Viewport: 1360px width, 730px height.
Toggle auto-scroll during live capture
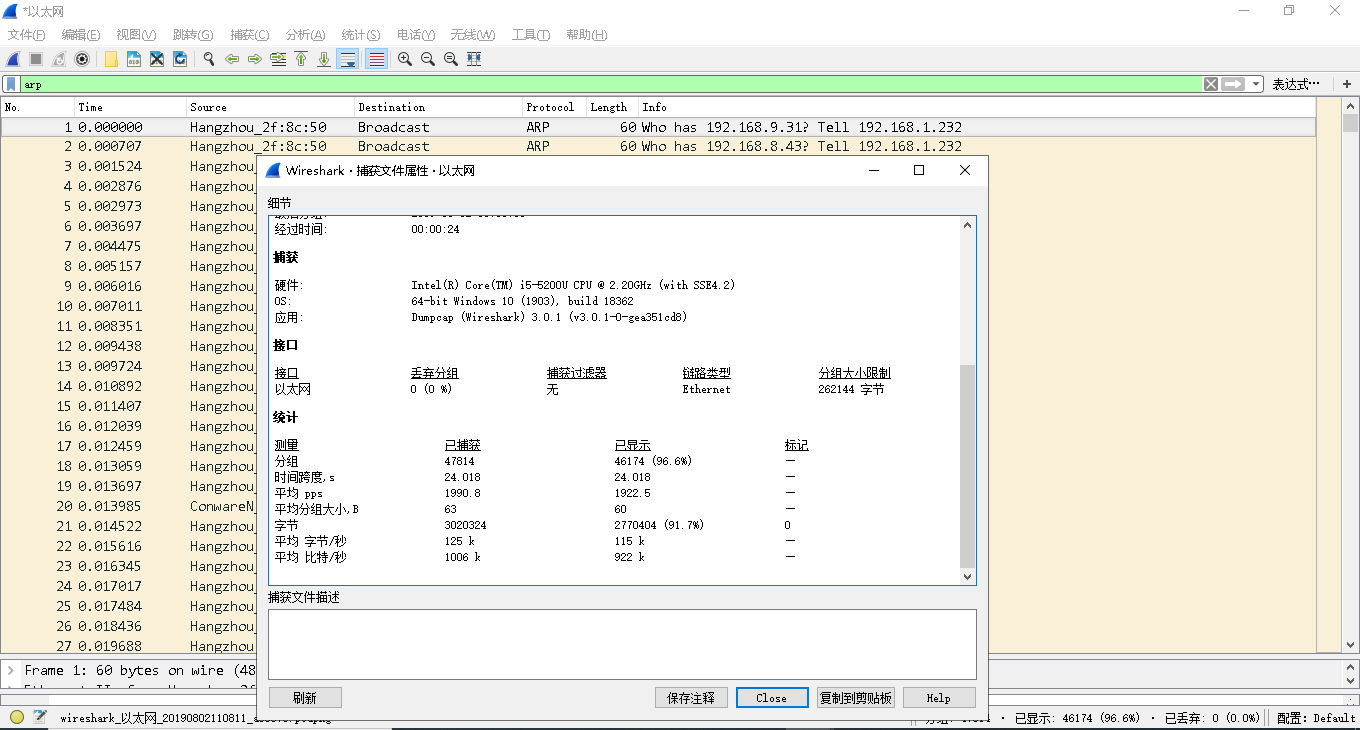(348, 59)
